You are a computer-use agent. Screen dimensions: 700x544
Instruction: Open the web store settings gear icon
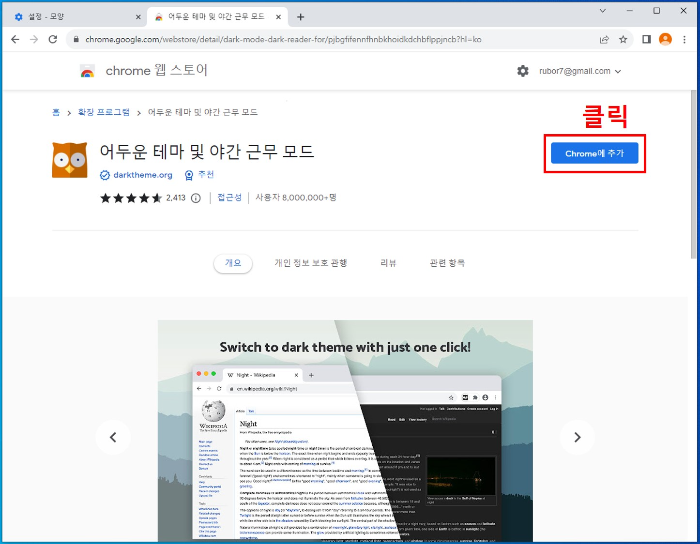(x=523, y=71)
